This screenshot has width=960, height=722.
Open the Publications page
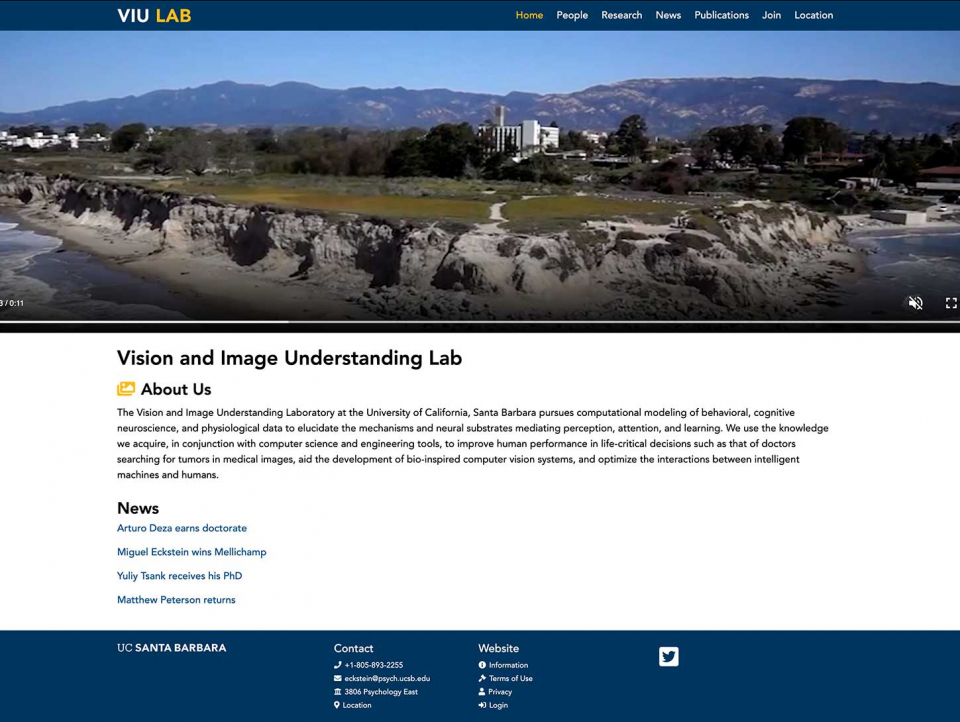pyautogui.click(x=721, y=15)
